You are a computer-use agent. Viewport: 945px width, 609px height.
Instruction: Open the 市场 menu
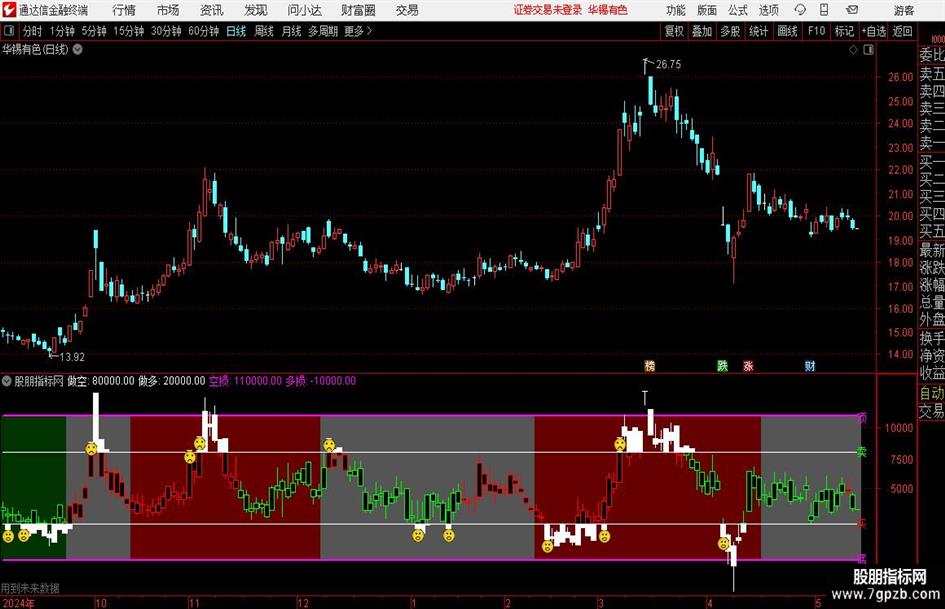click(168, 10)
